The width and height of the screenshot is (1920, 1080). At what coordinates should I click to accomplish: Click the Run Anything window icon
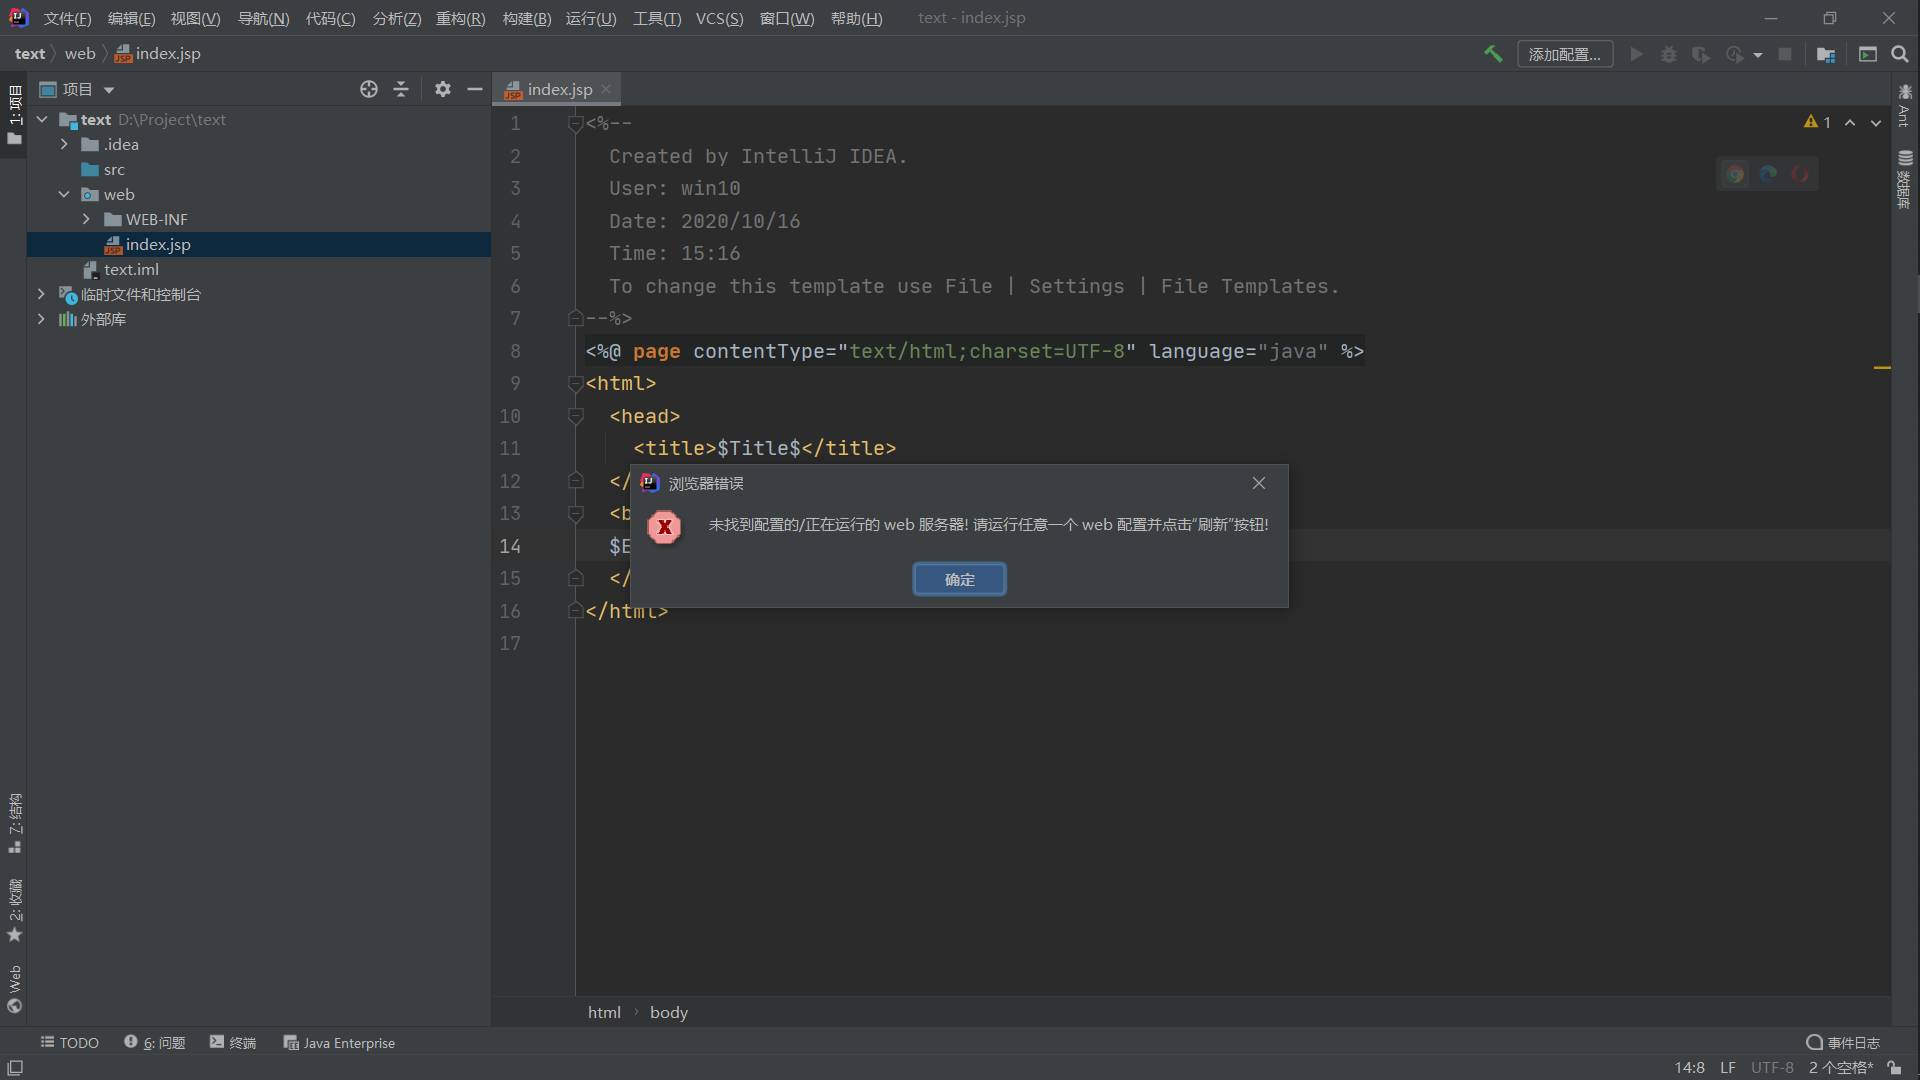(1868, 54)
